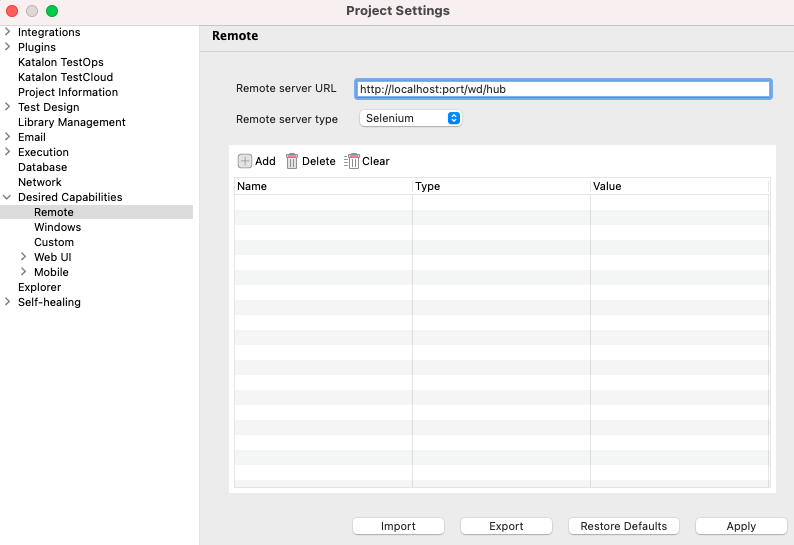794x545 pixels.
Task: Click the Add capability plus icon
Action: click(245, 161)
